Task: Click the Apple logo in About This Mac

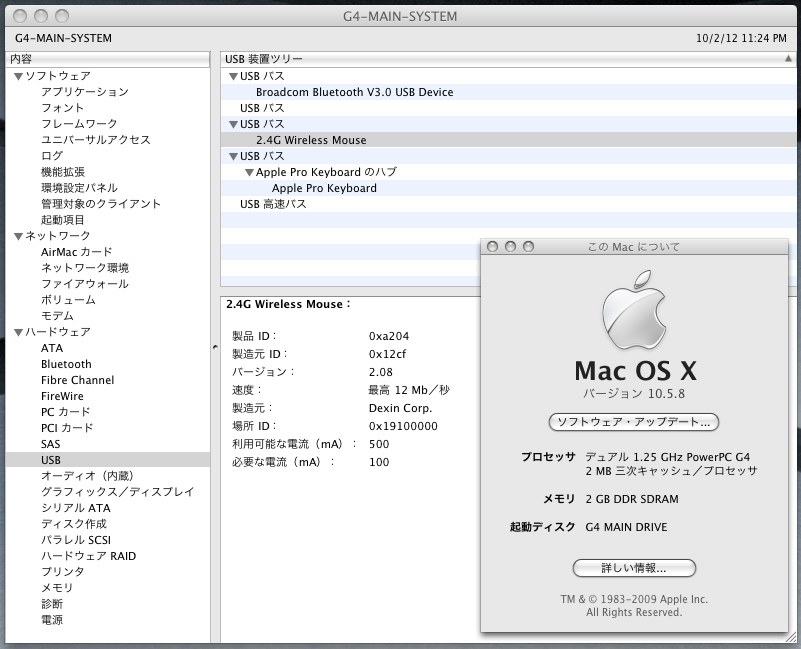Action: [x=634, y=311]
